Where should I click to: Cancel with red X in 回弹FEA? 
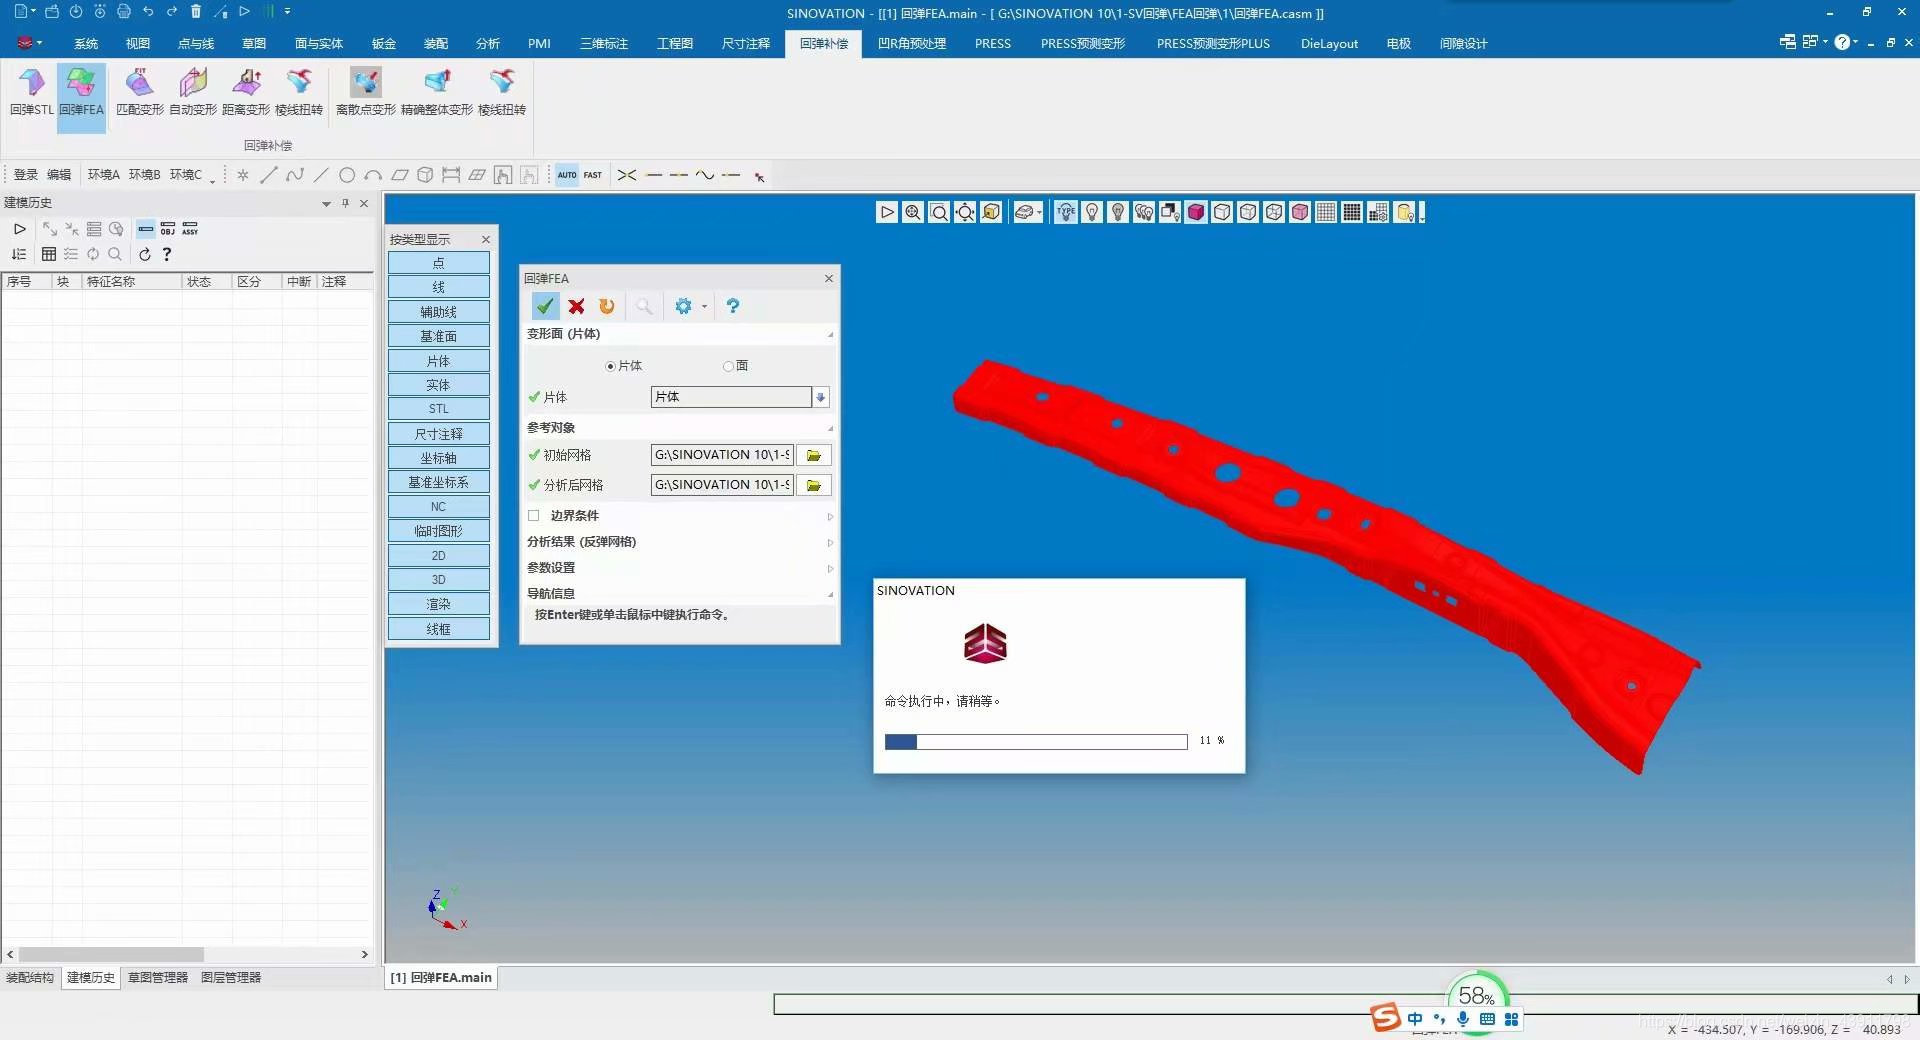pyautogui.click(x=577, y=306)
